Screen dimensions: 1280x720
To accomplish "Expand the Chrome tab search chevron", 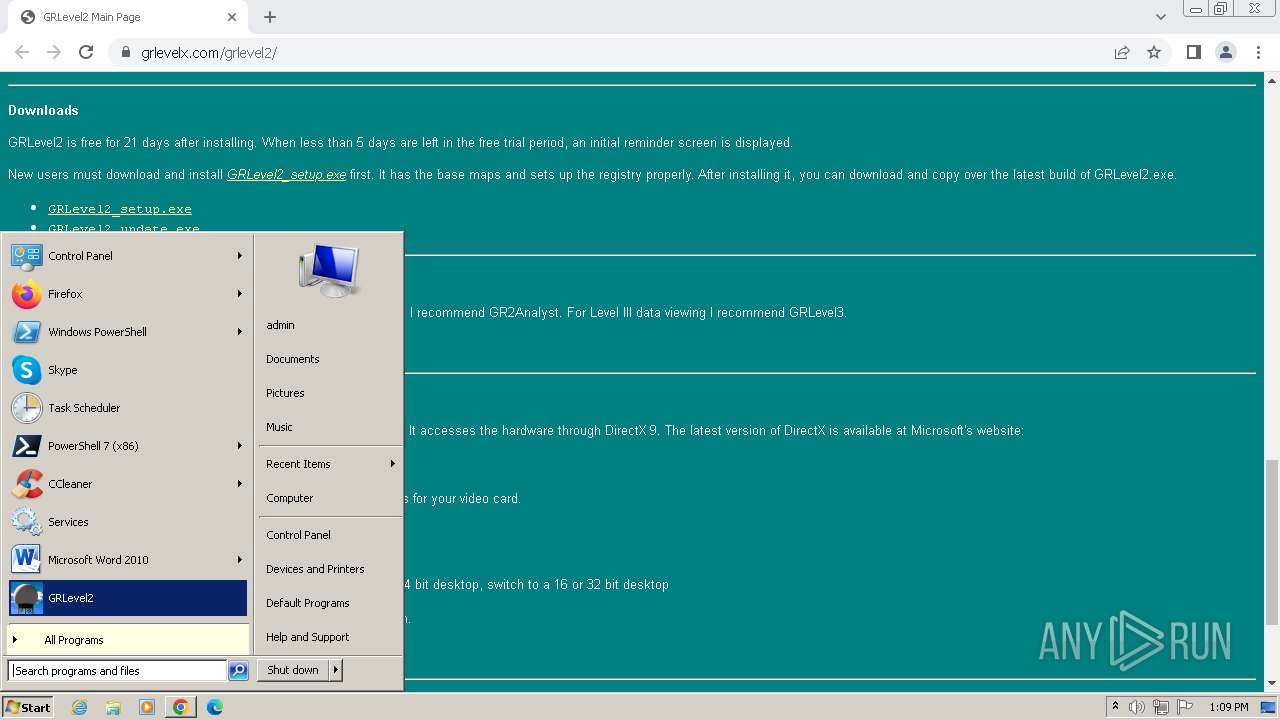I will coord(1161,17).
